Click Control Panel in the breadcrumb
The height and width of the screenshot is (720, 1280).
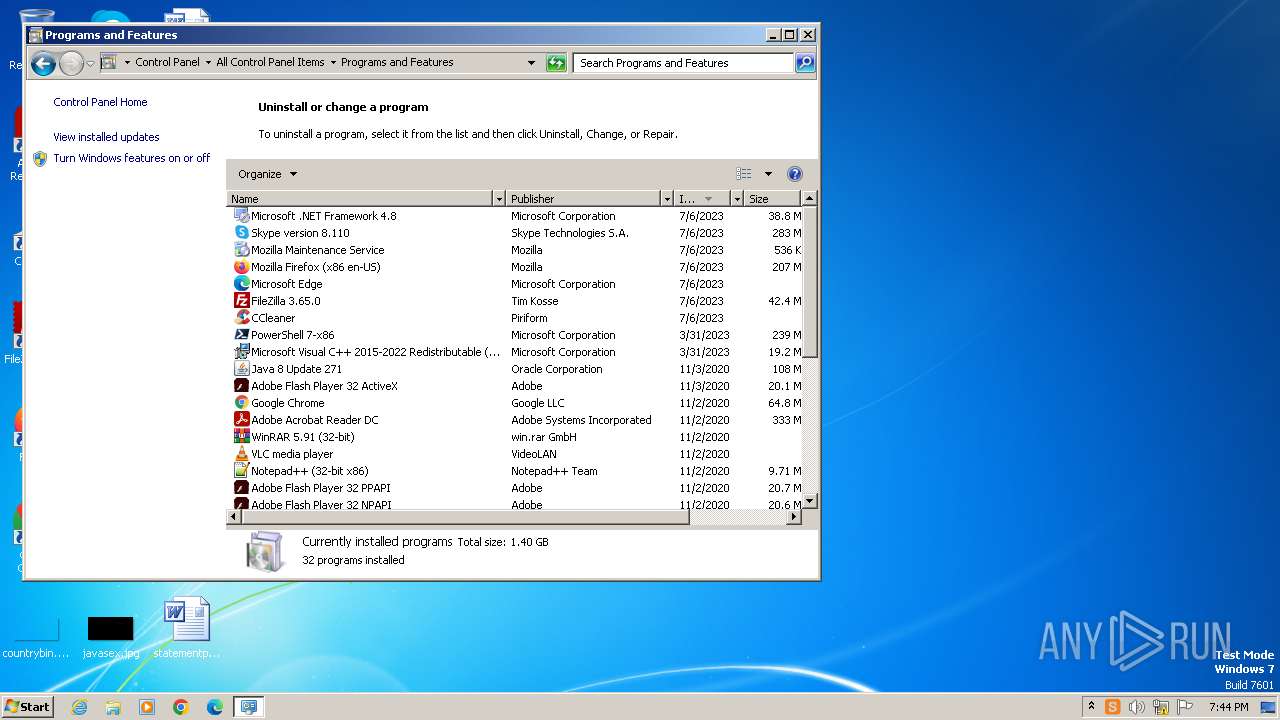(x=167, y=62)
